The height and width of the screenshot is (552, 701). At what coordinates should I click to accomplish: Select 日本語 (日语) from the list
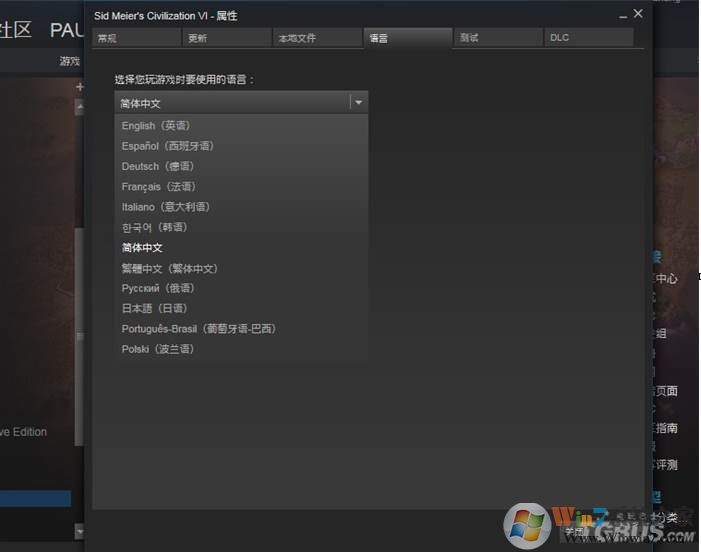click(x=154, y=308)
